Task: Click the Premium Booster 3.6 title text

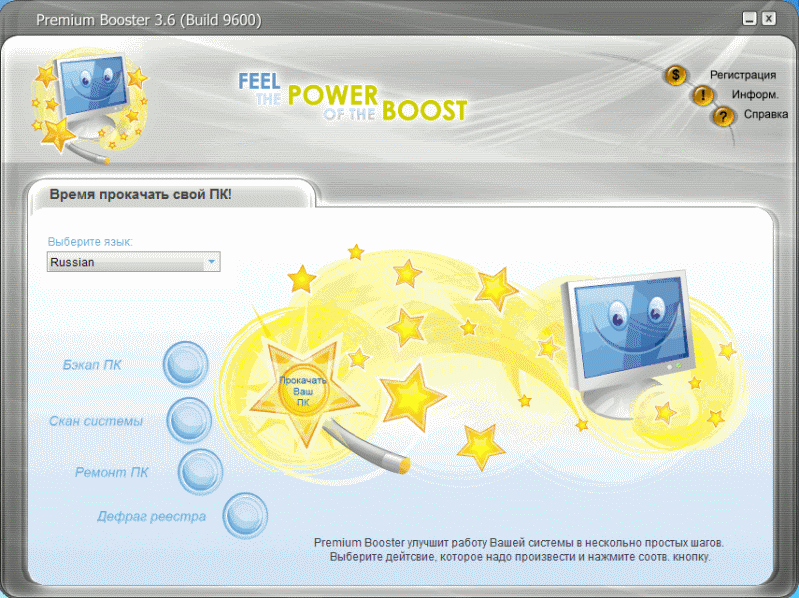Action: 149,20
